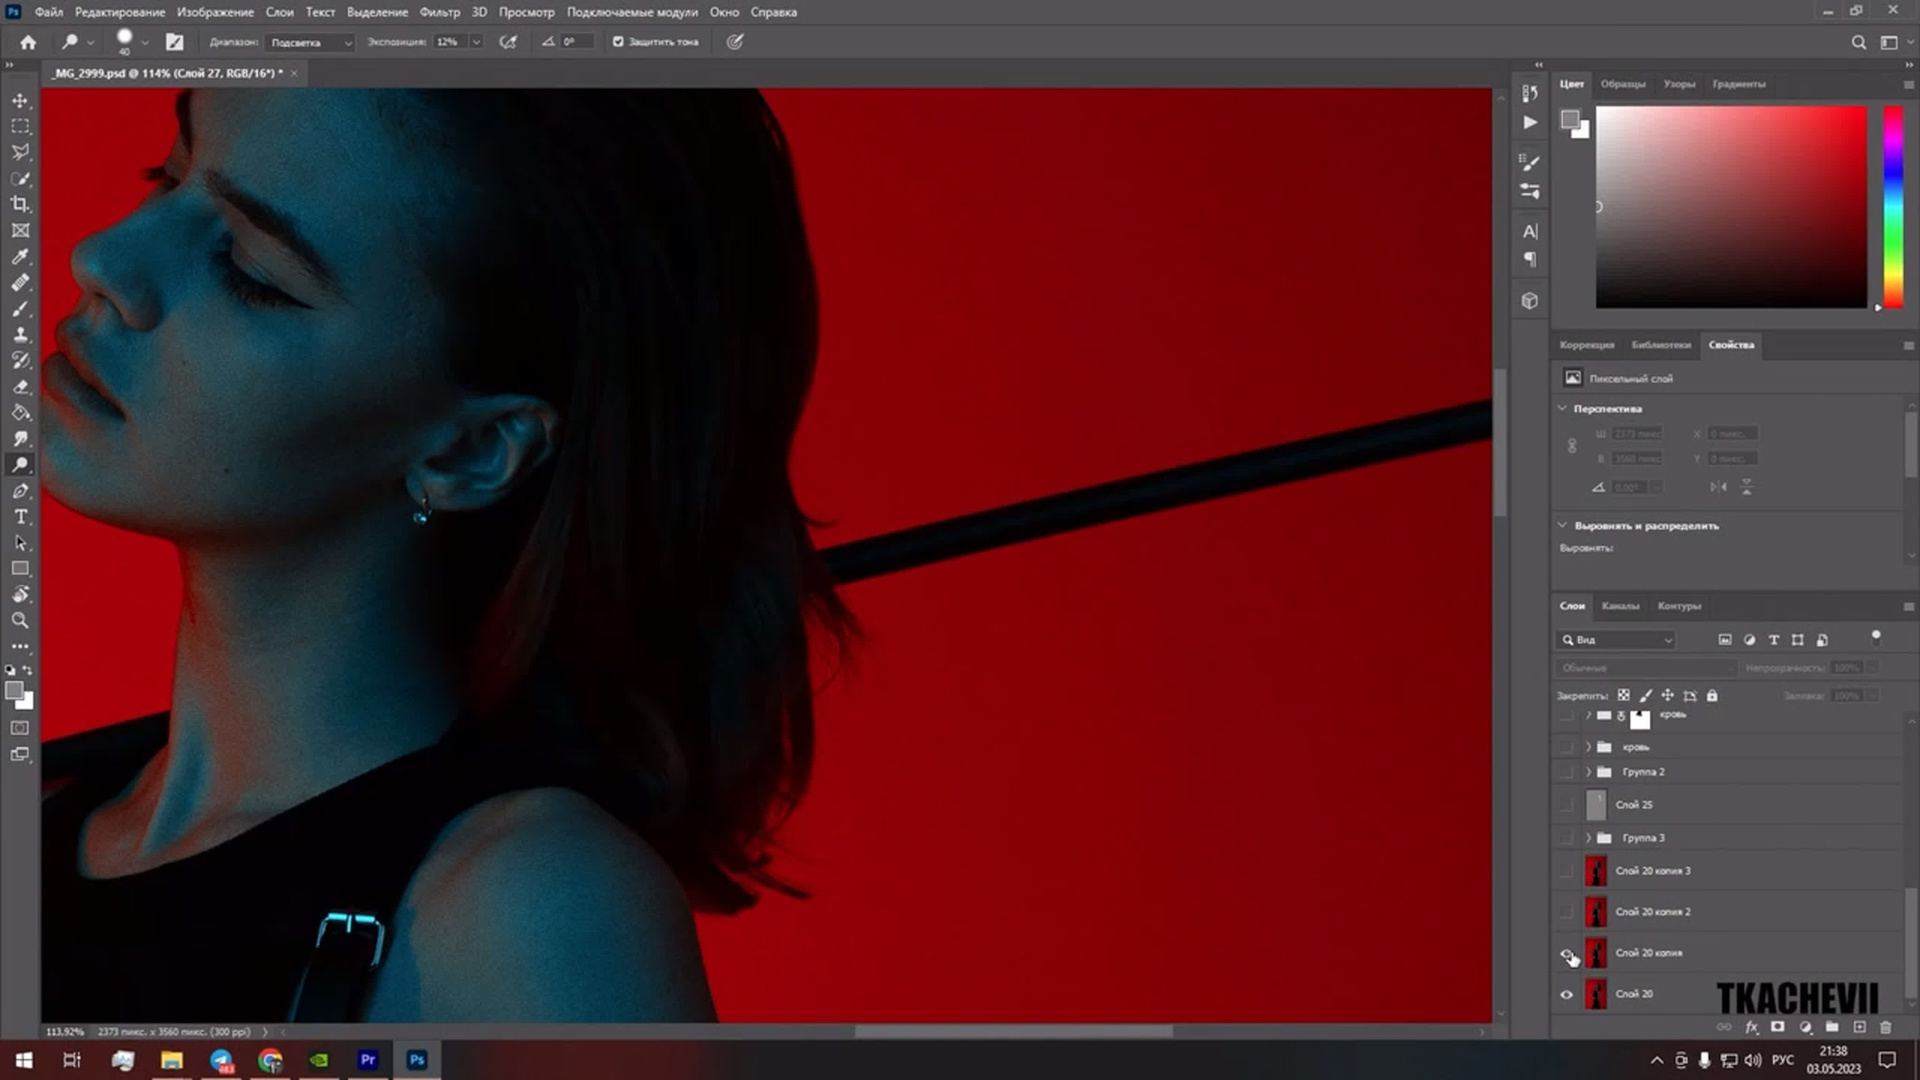
Task: Click the delete layer trash icon
Action: click(1886, 1027)
